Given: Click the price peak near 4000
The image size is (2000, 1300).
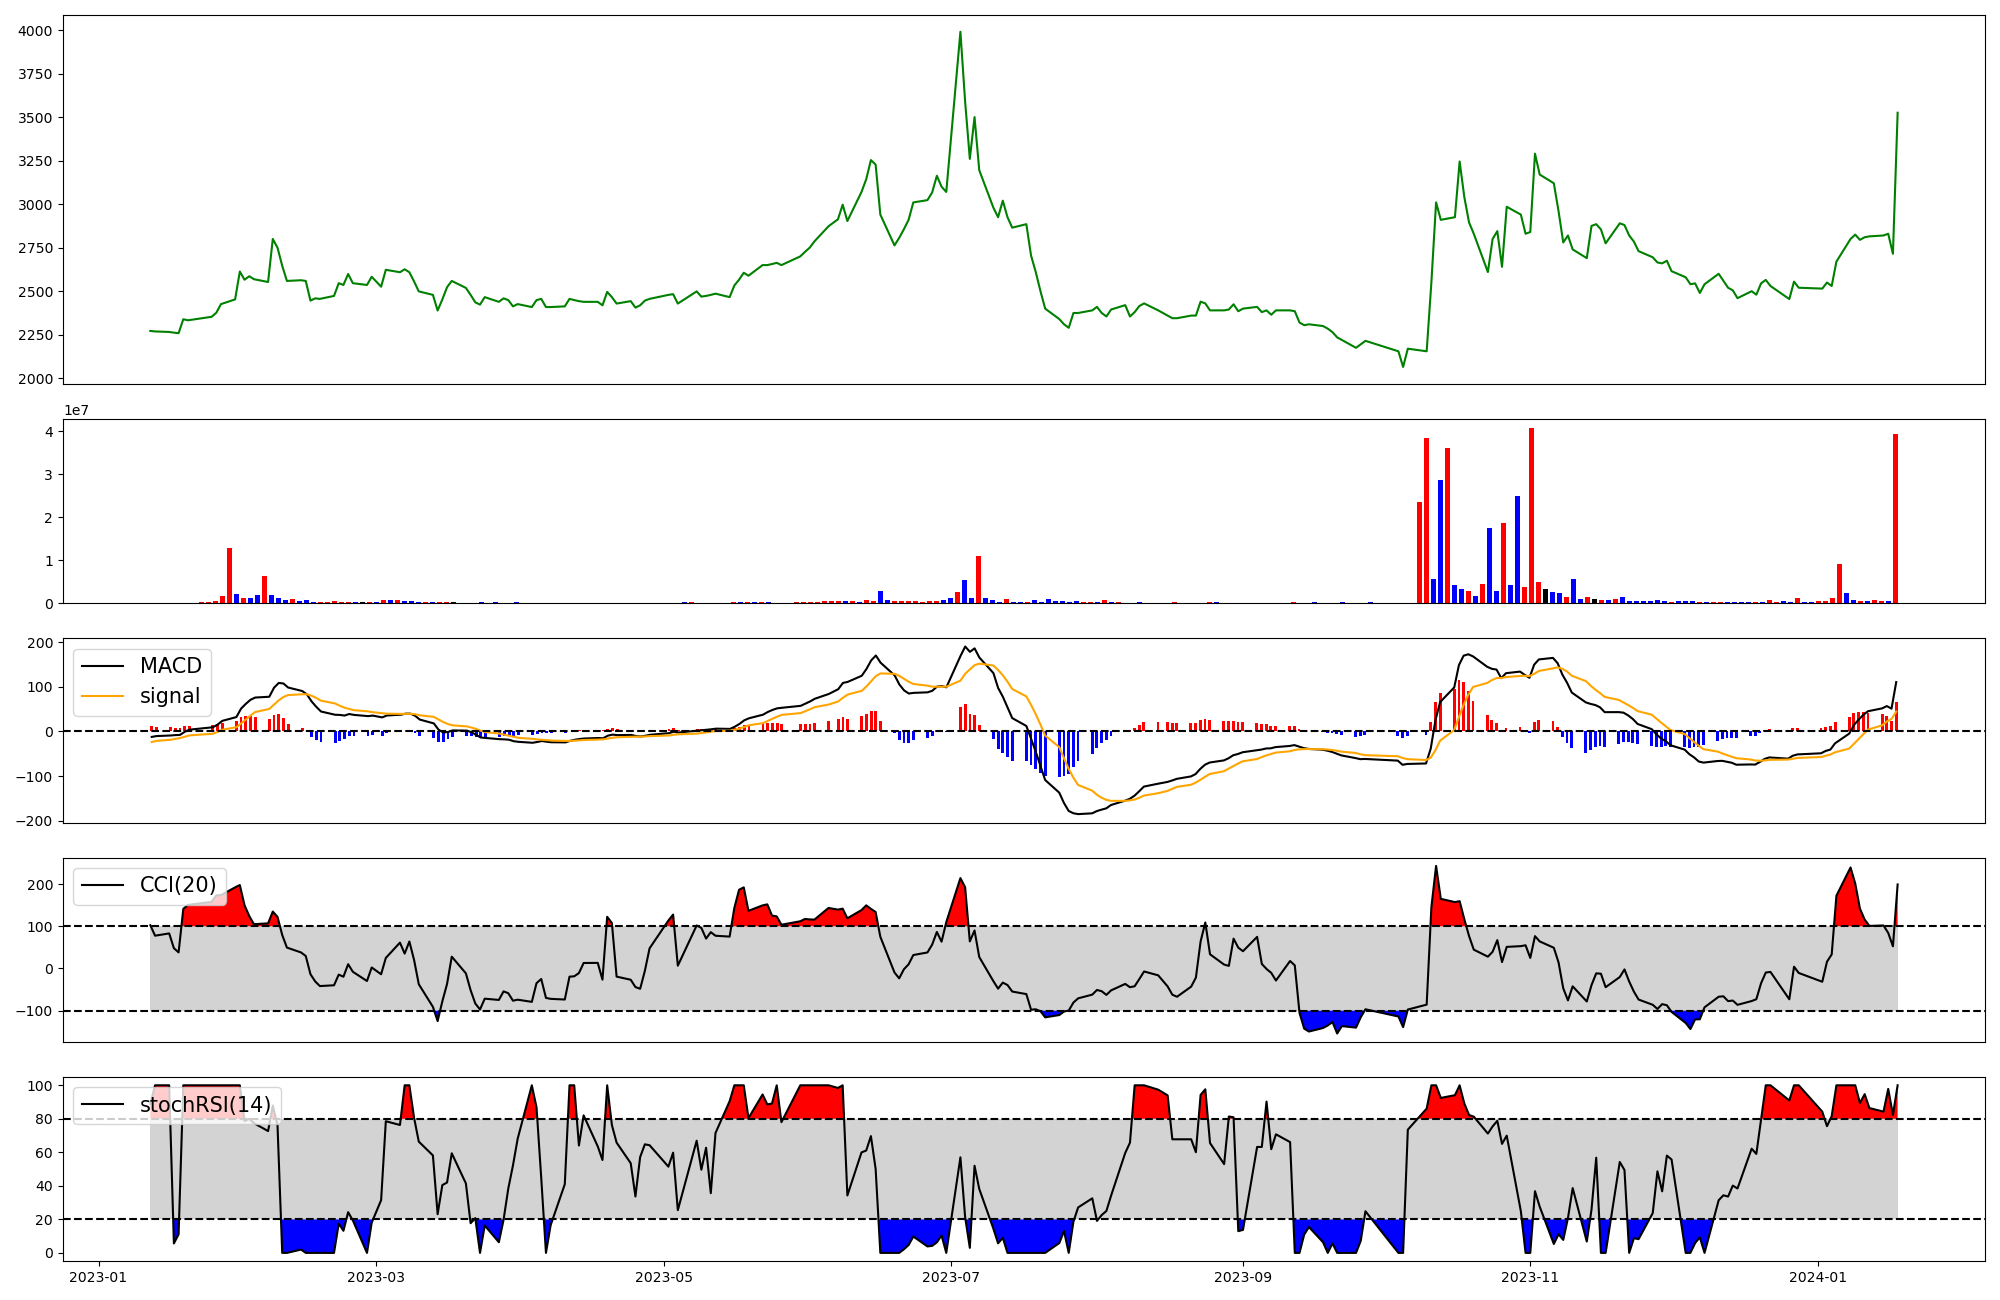Looking at the screenshot, I should [960, 32].
